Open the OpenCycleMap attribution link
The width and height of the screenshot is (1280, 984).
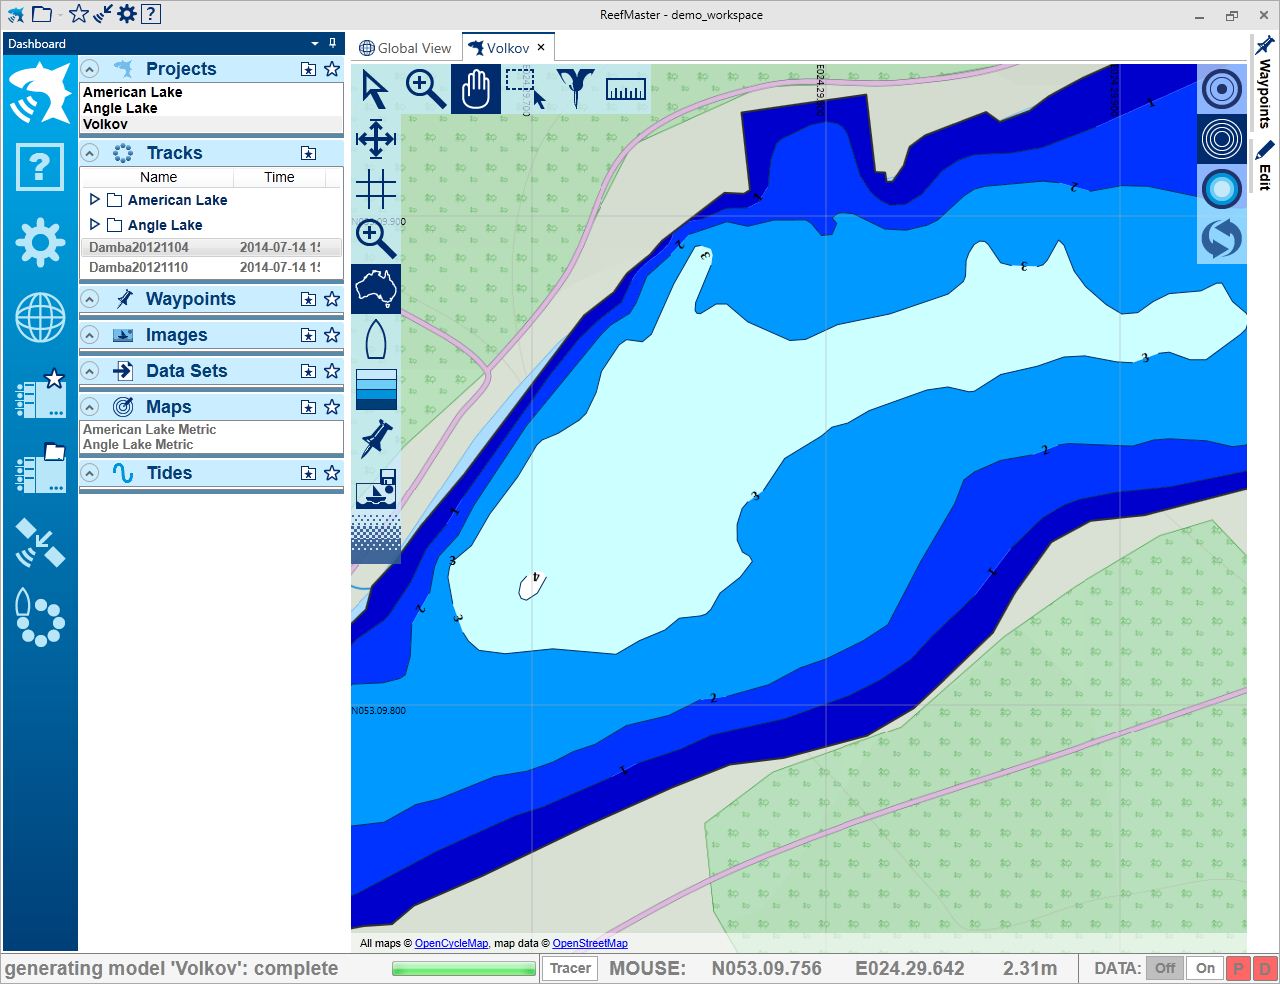point(451,943)
